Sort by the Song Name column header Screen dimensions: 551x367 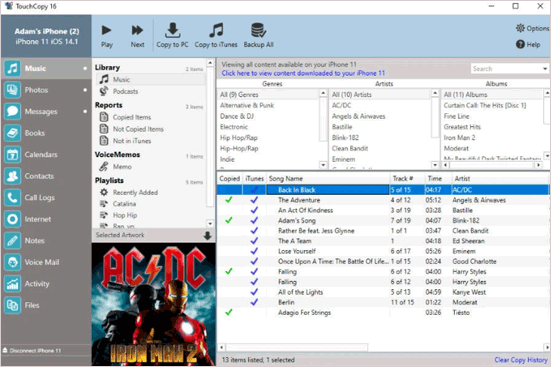pyautogui.click(x=328, y=179)
